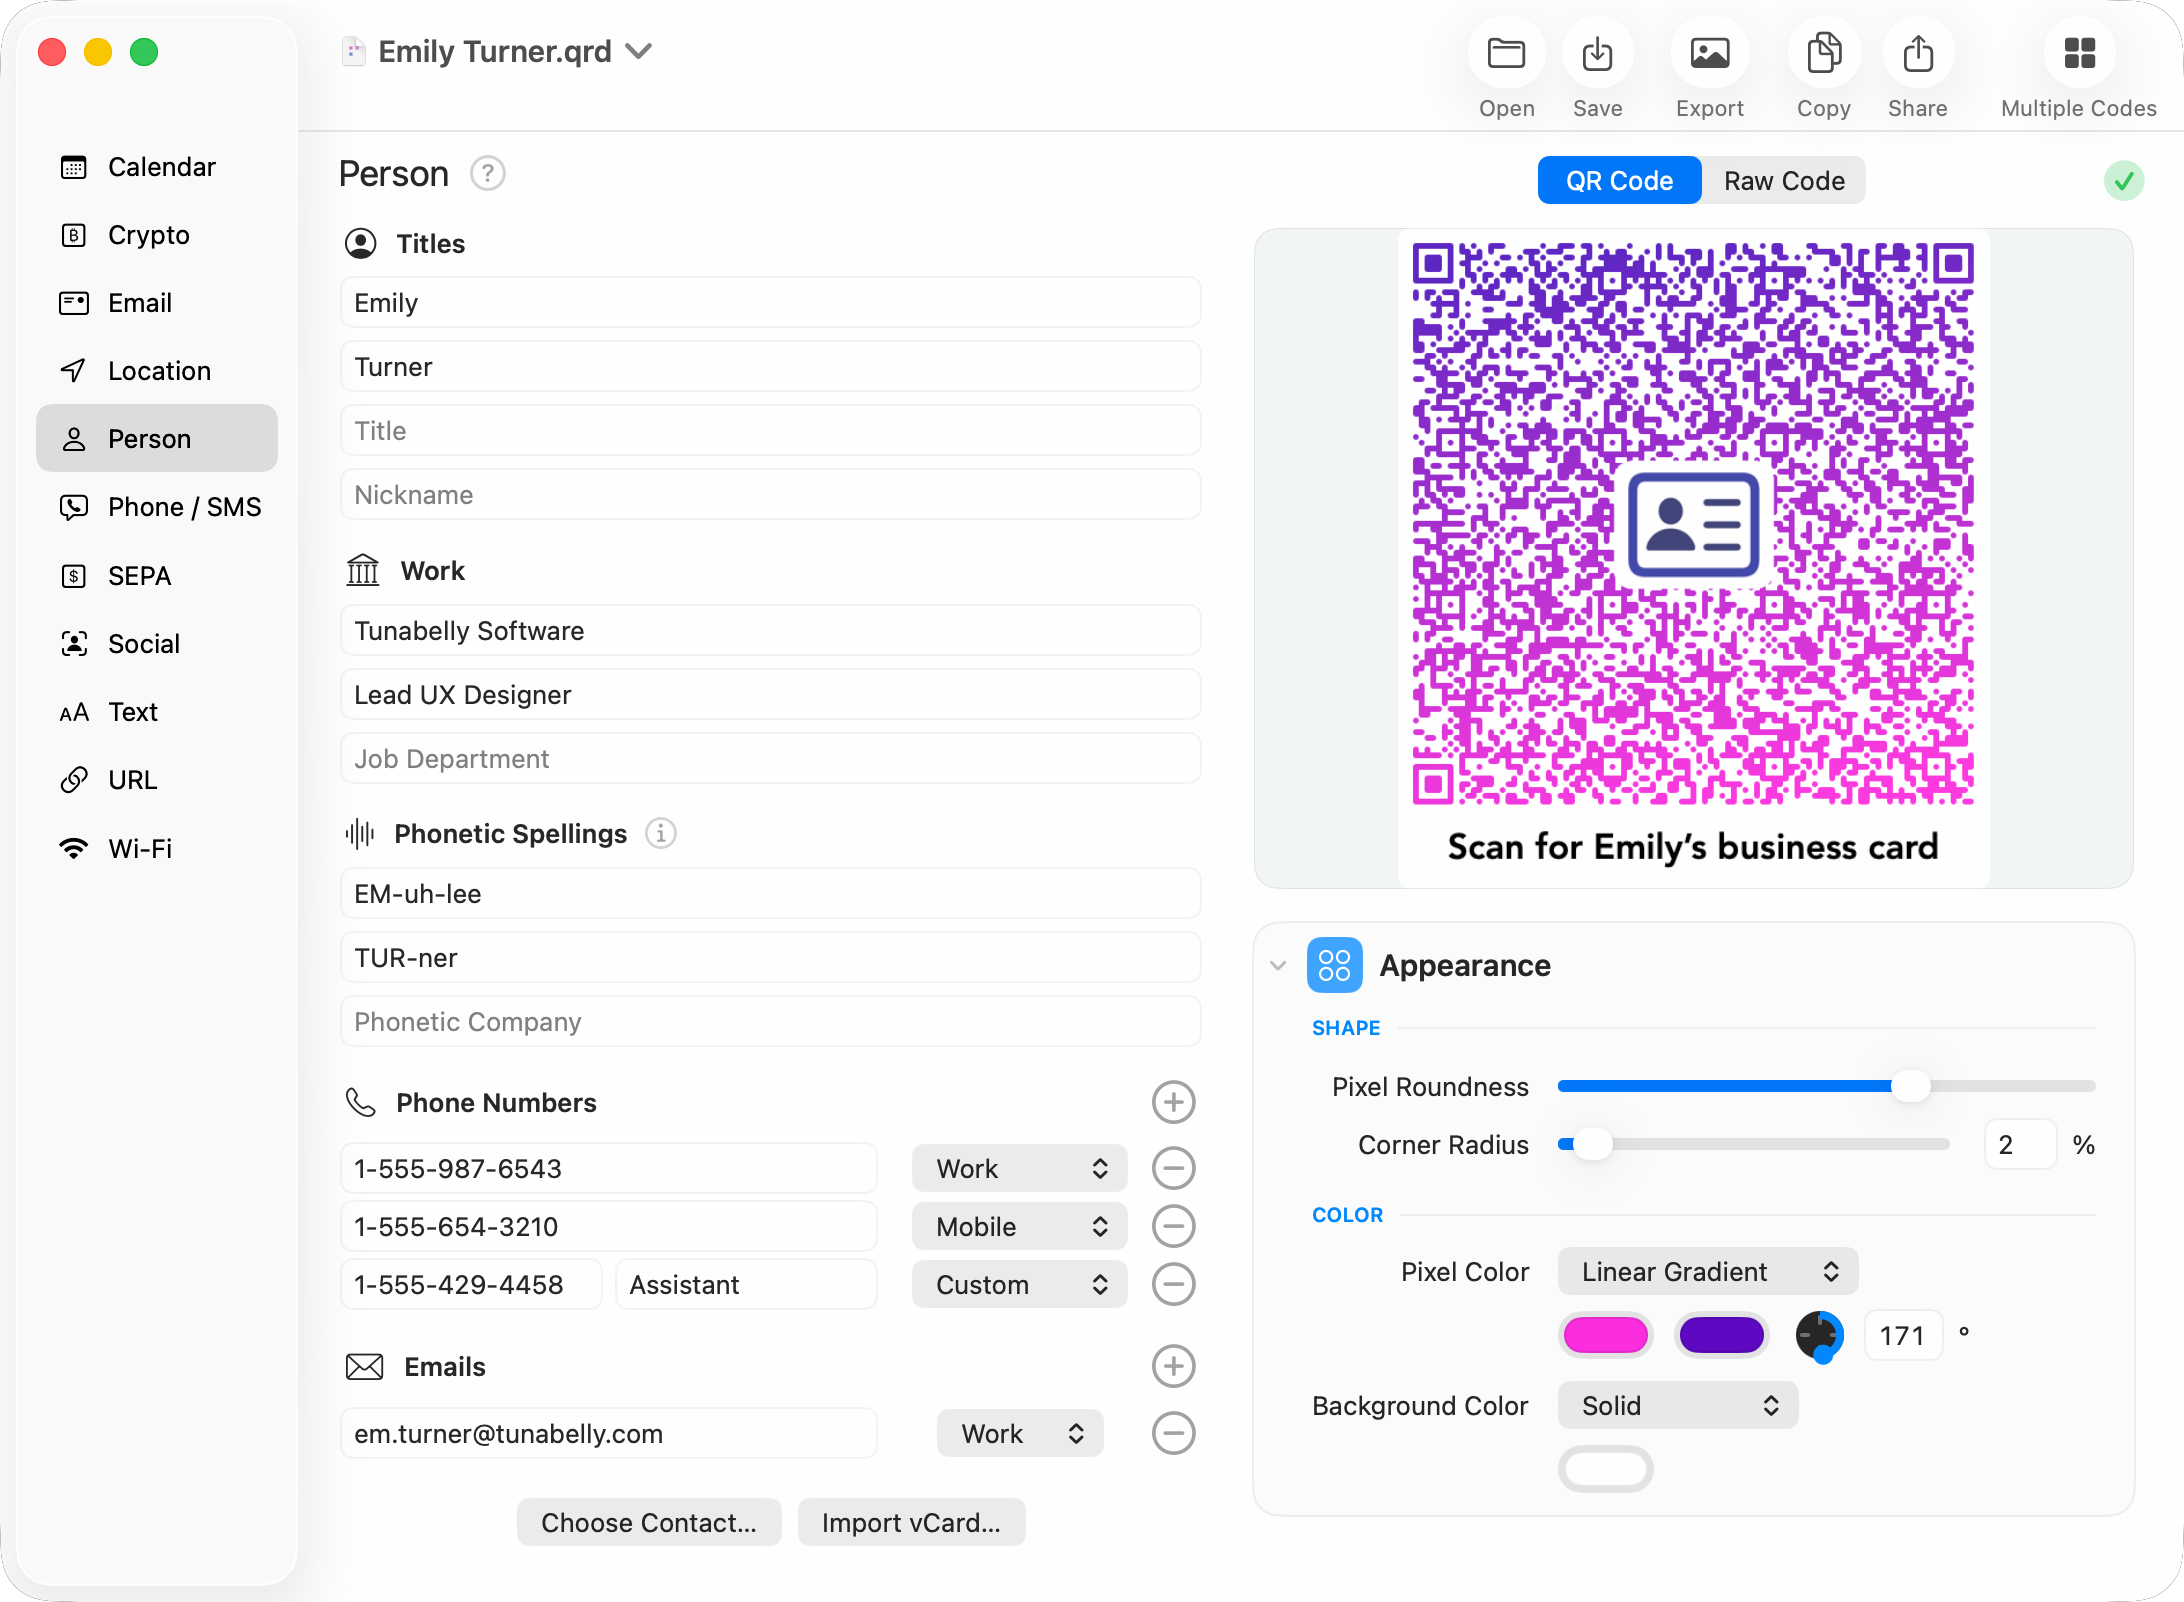Screen dimensions: 2184x1602
Task: Click the green validation checkmark icon
Action: (x=2123, y=181)
